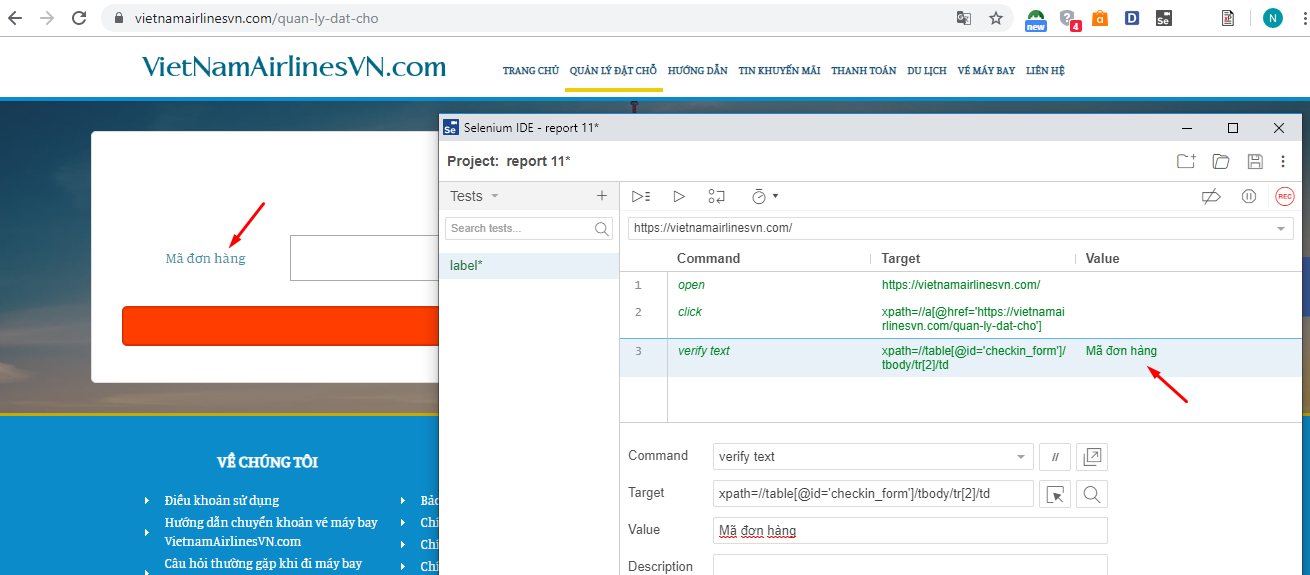This screenshot has height=575, width=1310.
Task: Save project floppy disk icon
Action: tap(1255, 161)
